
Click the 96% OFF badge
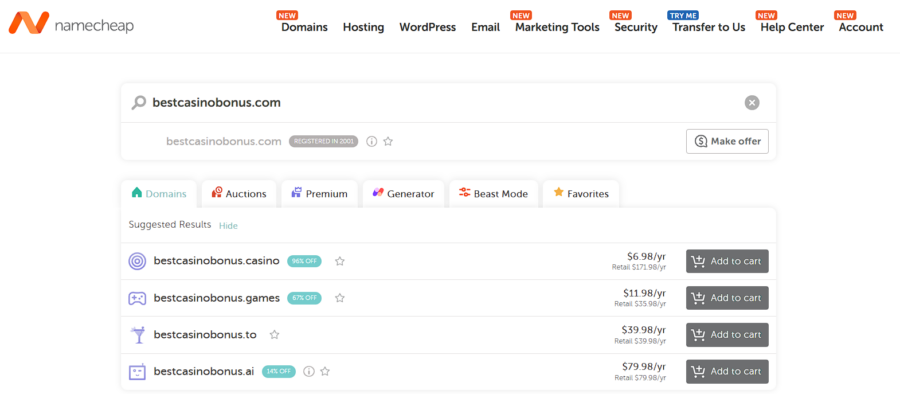[304, 261]
